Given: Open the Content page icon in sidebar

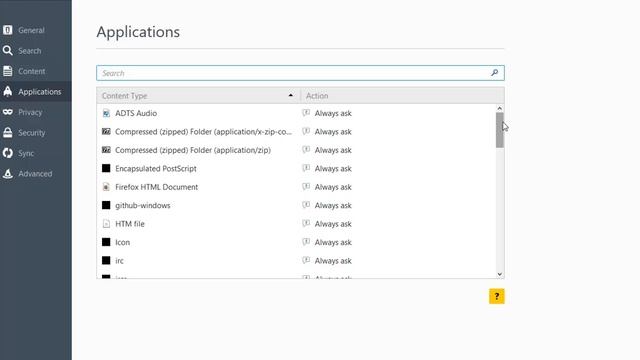Looking at the screenshot, I should click(x=7, y=71).
